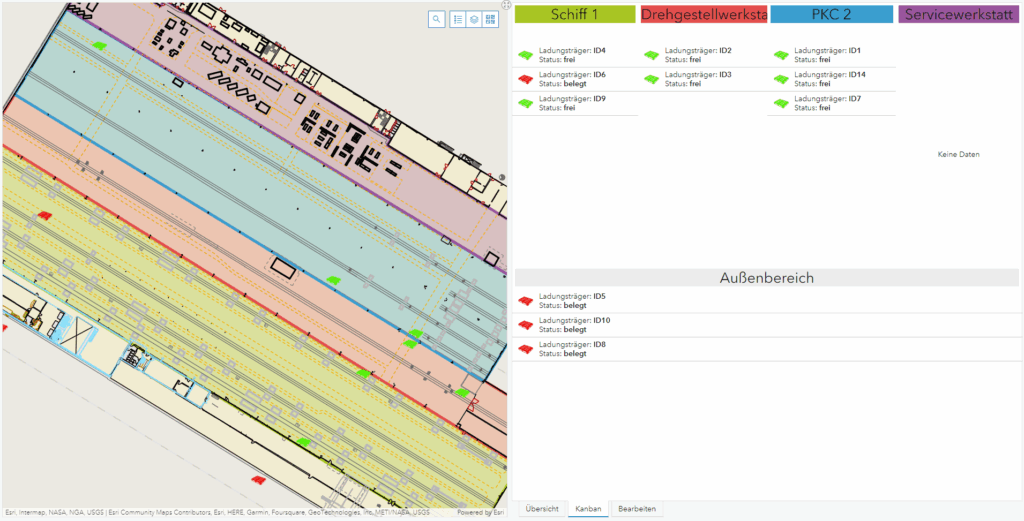Open the Powered by Esri link
The height and width of the screenshot is (521, 1024).
point(481,513)
